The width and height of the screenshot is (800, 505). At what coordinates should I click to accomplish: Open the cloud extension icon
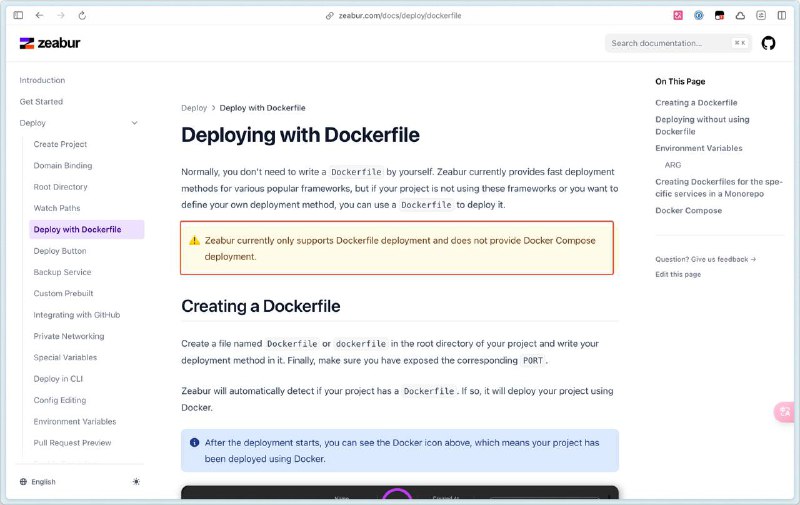(x=740, y=15)
